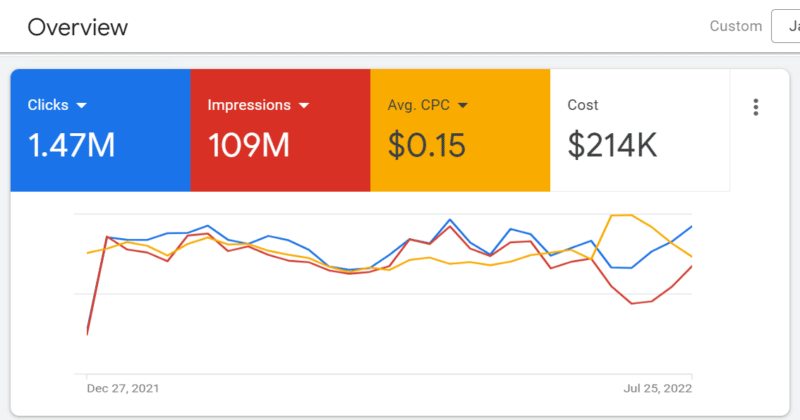This screenshot has width=800, height=420.
Task: Click the $214K cost value
Action: pos(612,146)
